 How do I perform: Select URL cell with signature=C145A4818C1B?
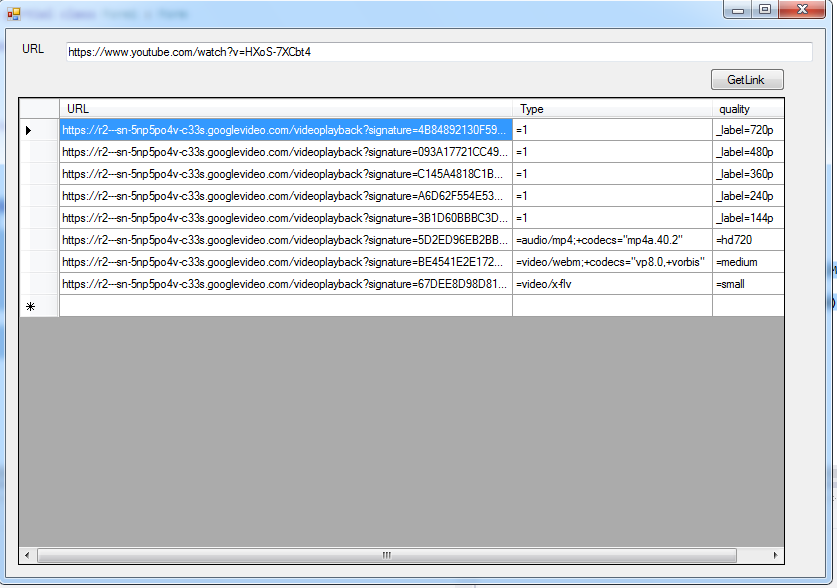(286, 174)
